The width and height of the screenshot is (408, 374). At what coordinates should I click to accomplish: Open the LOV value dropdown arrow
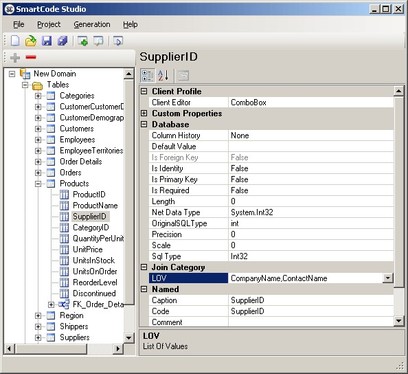click(388, 278)
